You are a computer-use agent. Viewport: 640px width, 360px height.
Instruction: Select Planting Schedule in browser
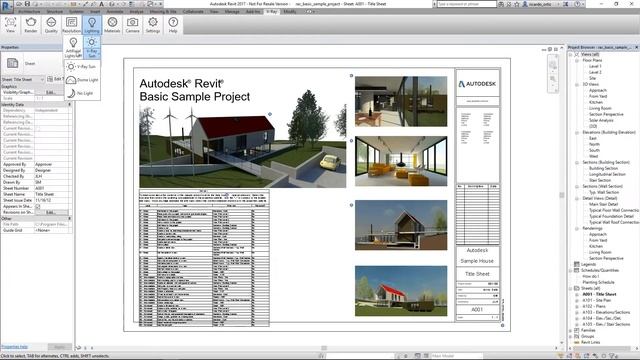598,282
